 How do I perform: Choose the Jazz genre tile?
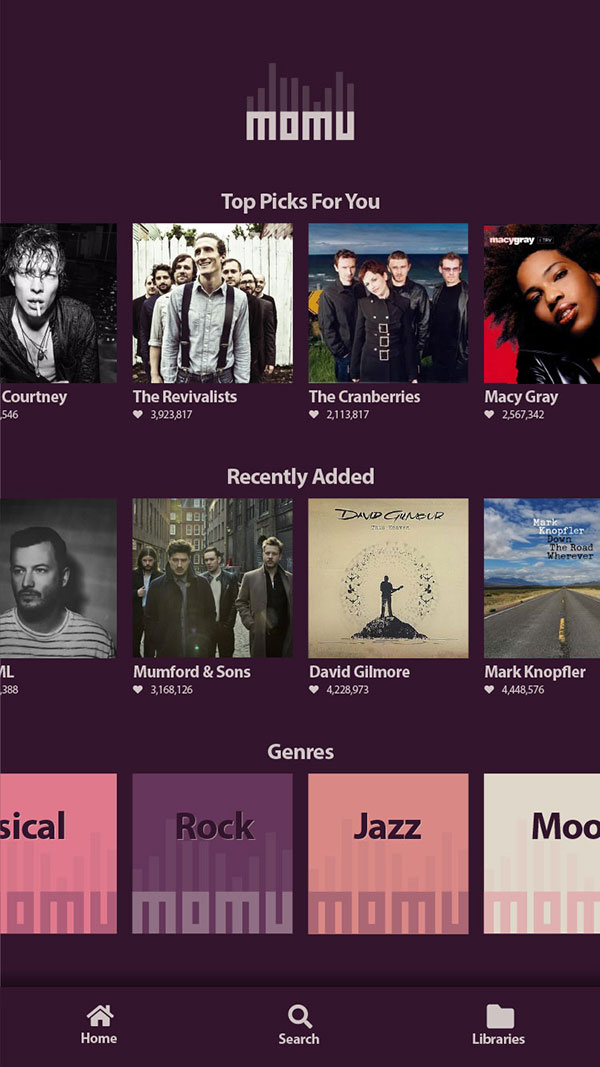(388, 853)
